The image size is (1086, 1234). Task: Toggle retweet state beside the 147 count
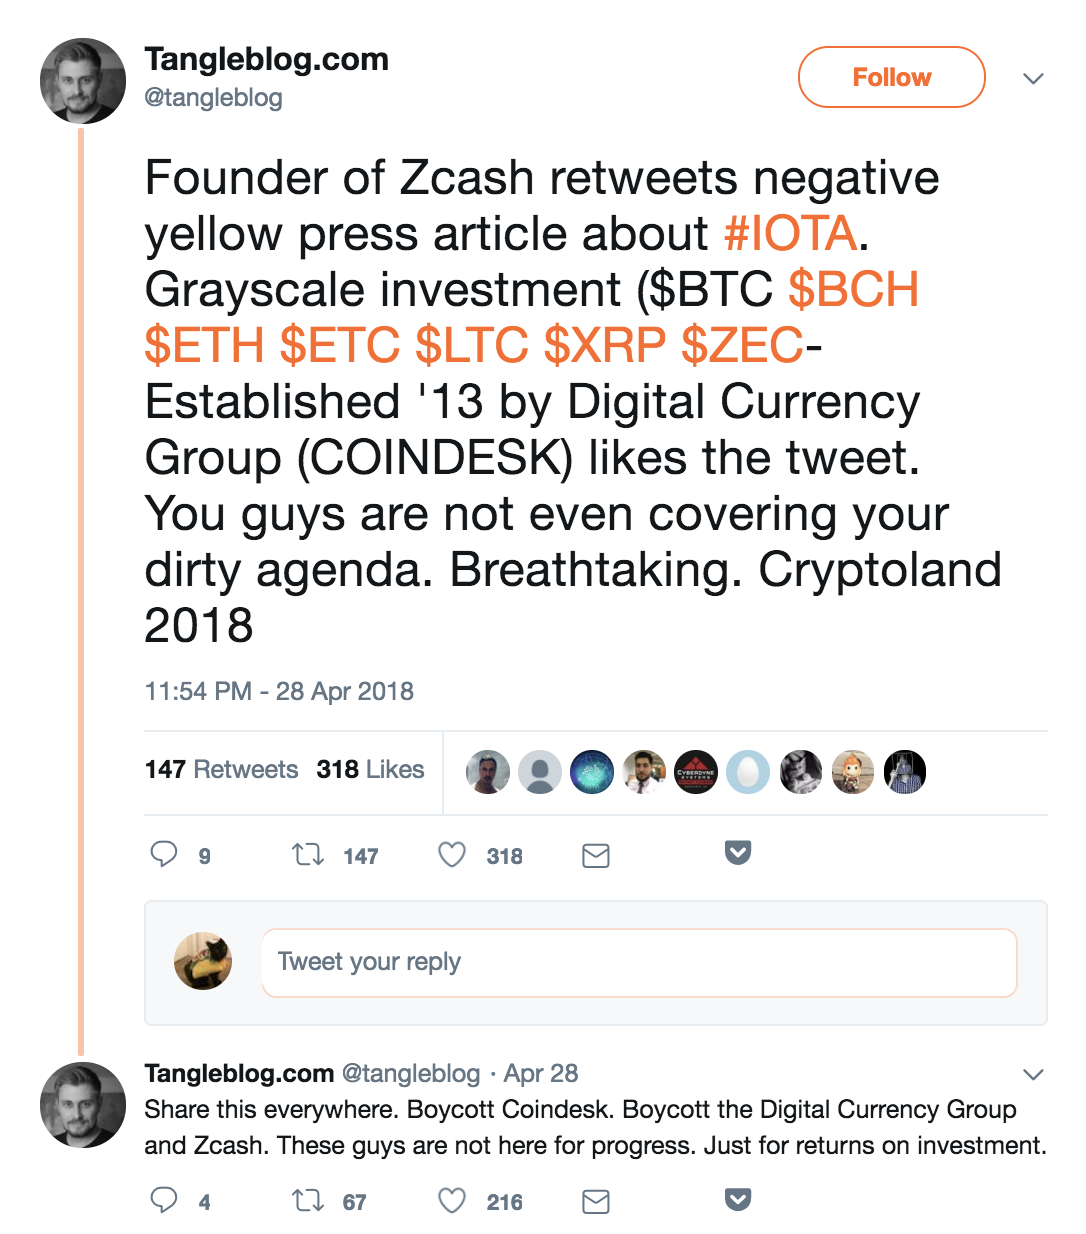click(310, 855)
